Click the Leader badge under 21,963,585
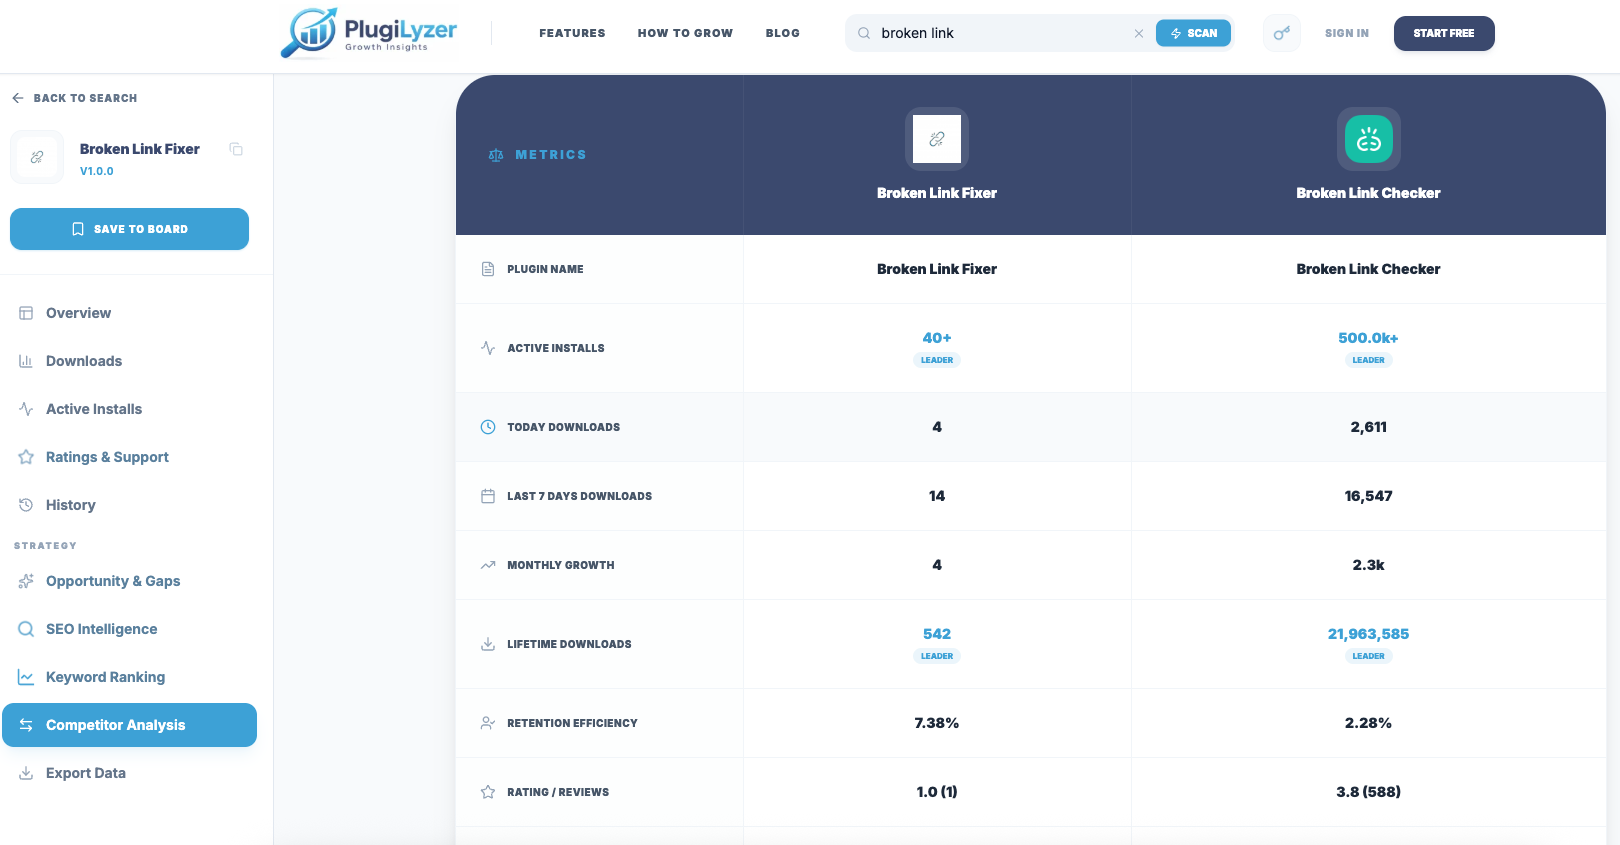 (x=1368, y=656)
